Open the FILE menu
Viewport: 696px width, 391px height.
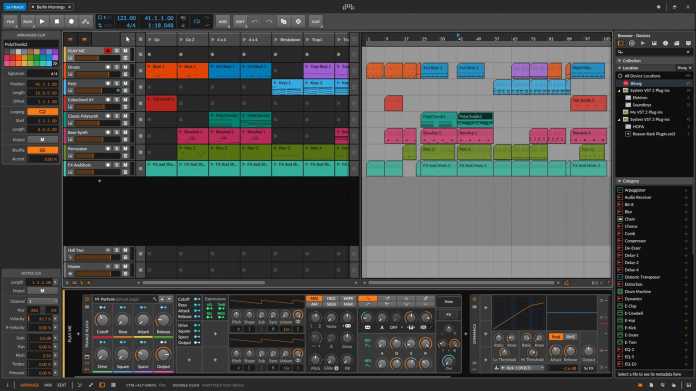coord(10,21)
